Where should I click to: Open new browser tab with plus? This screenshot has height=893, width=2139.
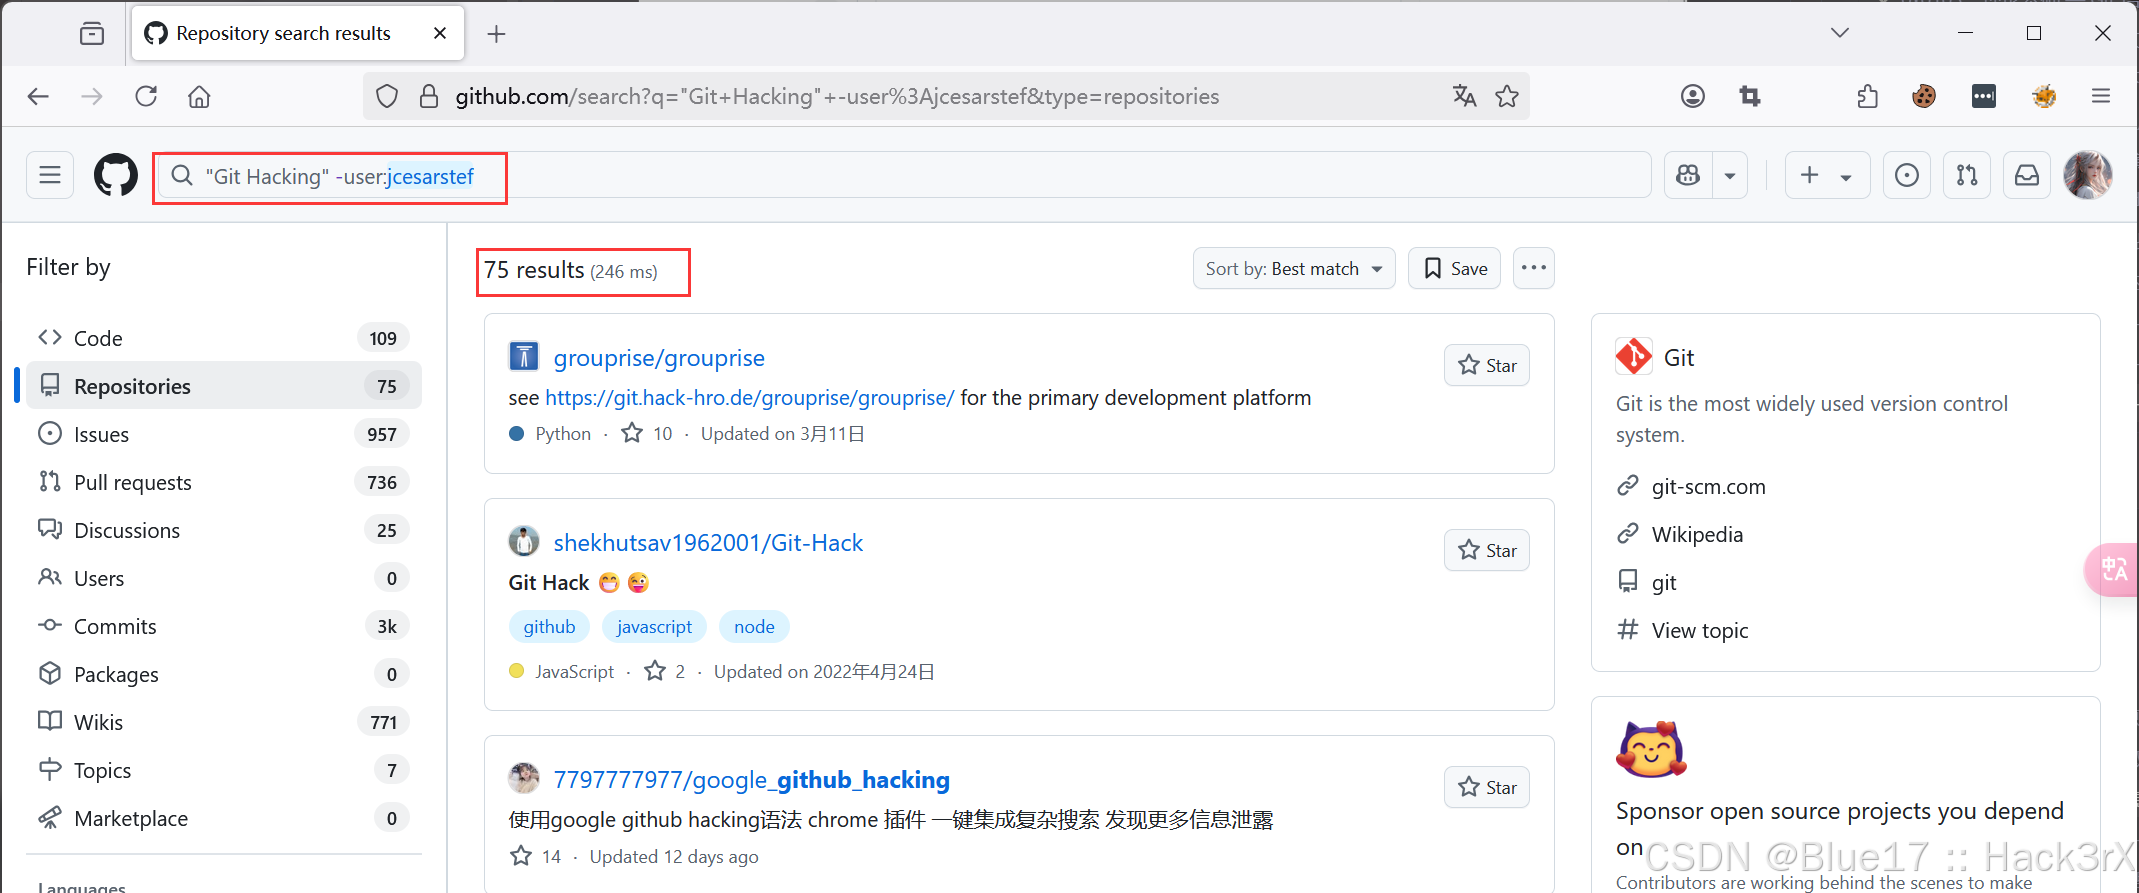[x=496, y=34]
